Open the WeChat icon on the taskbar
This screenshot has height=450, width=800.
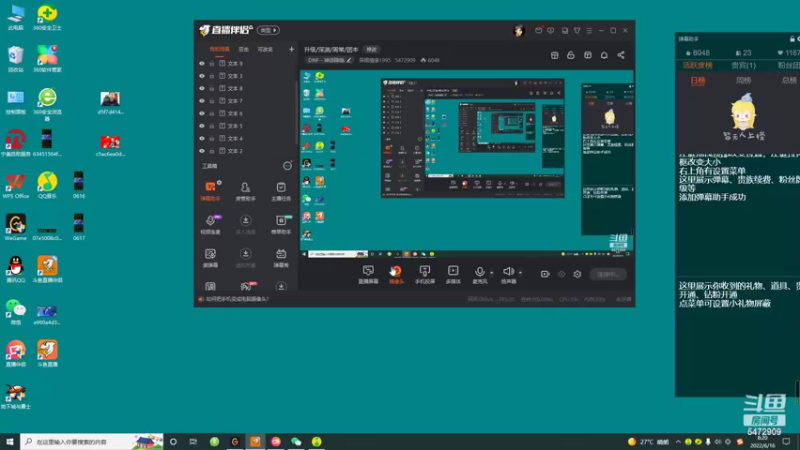[296, 442]
